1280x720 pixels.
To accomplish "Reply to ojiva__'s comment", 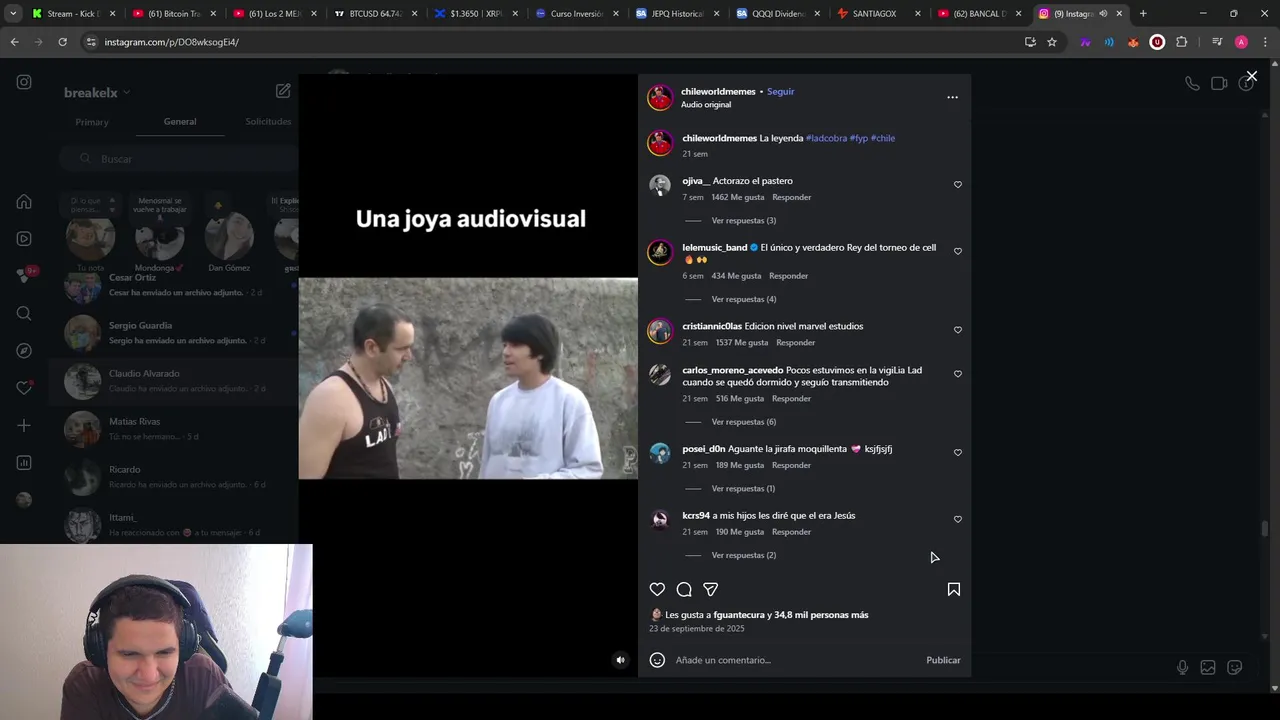I will point(791,197).
